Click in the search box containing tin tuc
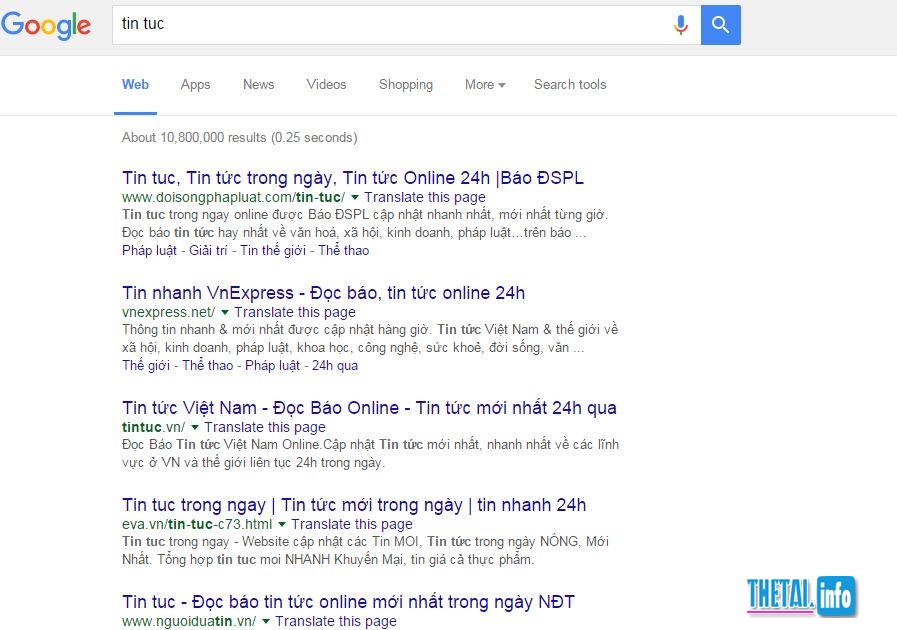This screenshot has width=897, height=630. pos(390,25)
